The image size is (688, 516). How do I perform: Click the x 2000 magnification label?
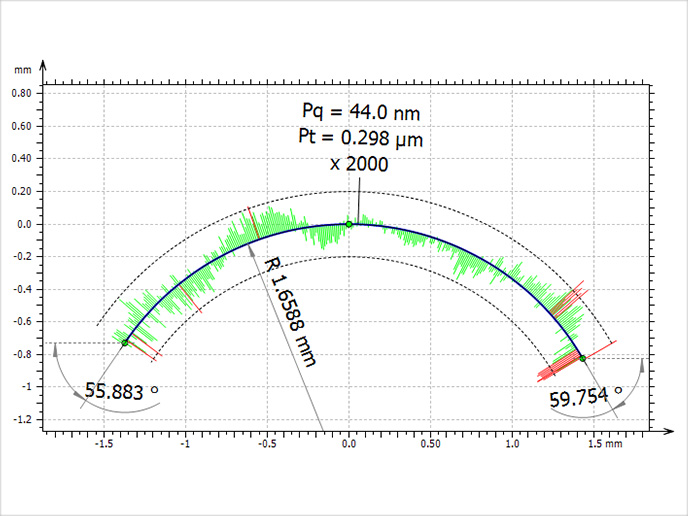tap(359, 165)
